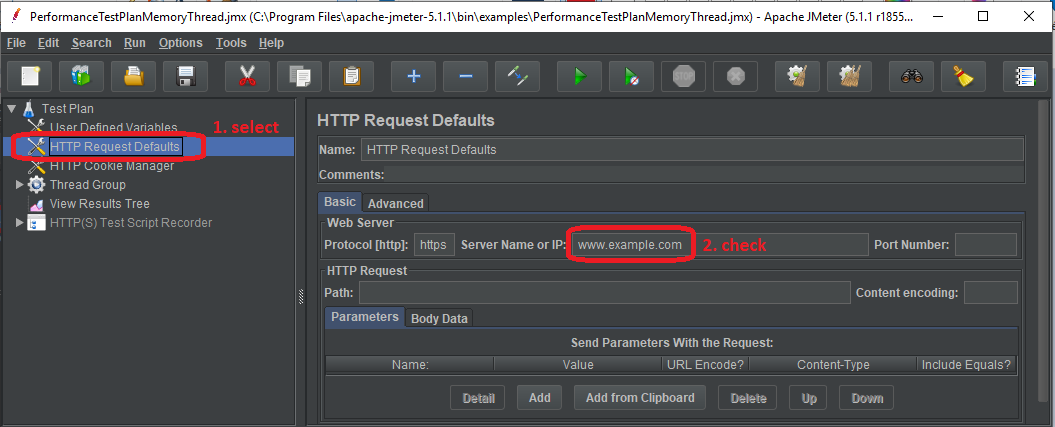
Task: Expand the Thread Group tree node
Action: (20, 185)
